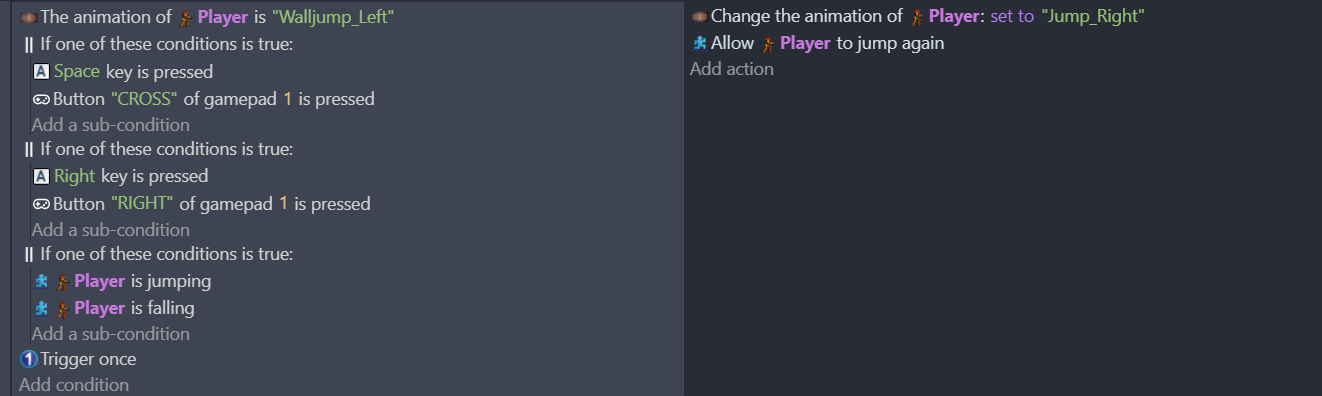Click the platformer icon beside Player is falling
The image size is (1322, 396).
(41, 308)
